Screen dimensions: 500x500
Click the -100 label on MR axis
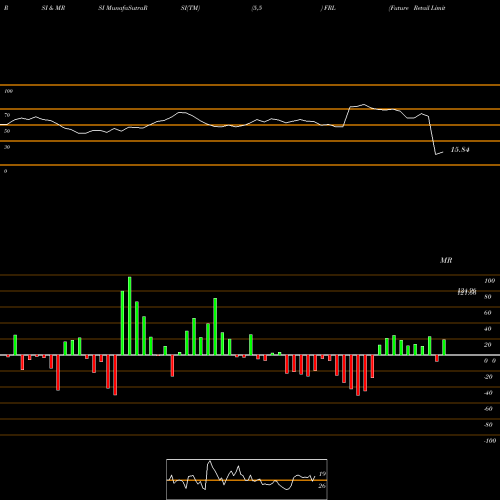click(x=490, y=441)
